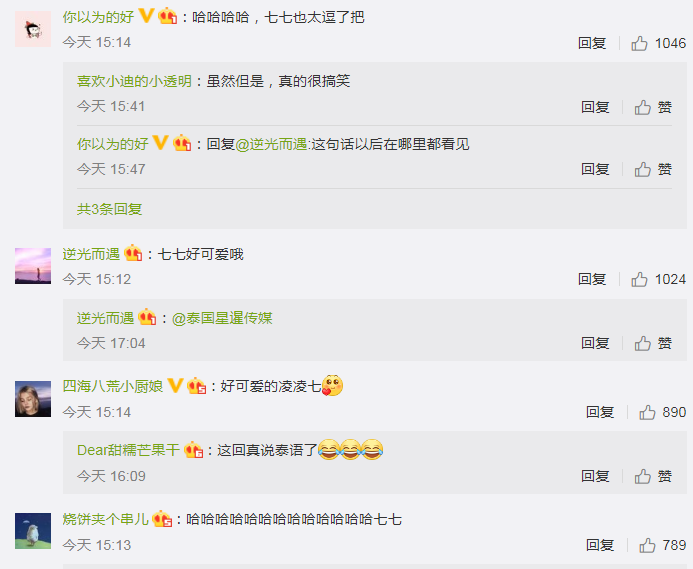Reply to the Dear甜糯芒果干 comment

pyautogui.click(x=595, y=476)
